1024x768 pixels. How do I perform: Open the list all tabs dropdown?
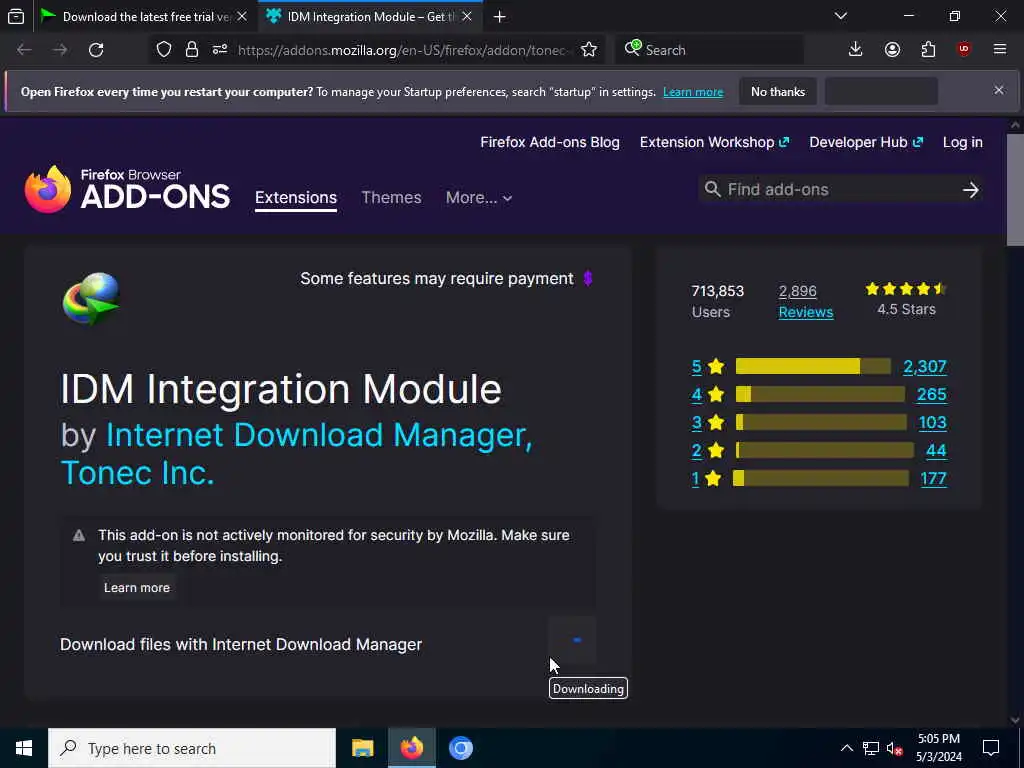point(841,16)
